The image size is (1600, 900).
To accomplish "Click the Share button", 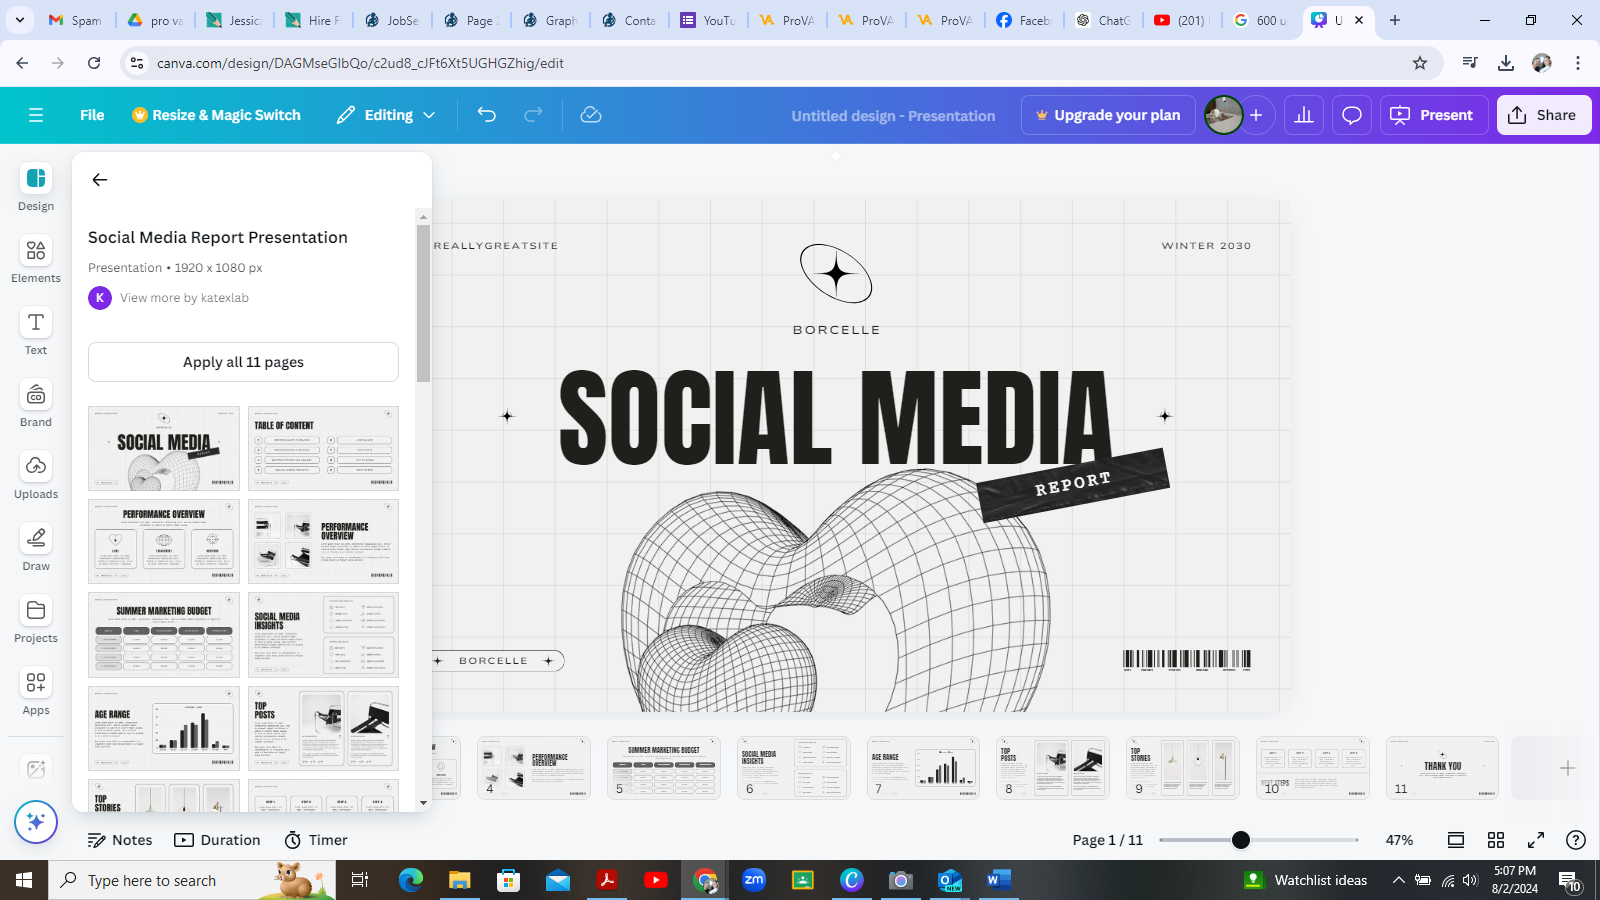I will [x=1543, y=115].
